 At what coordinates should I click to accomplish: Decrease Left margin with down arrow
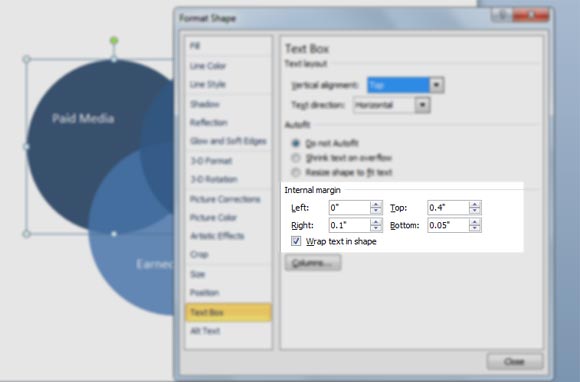point(376,211)
